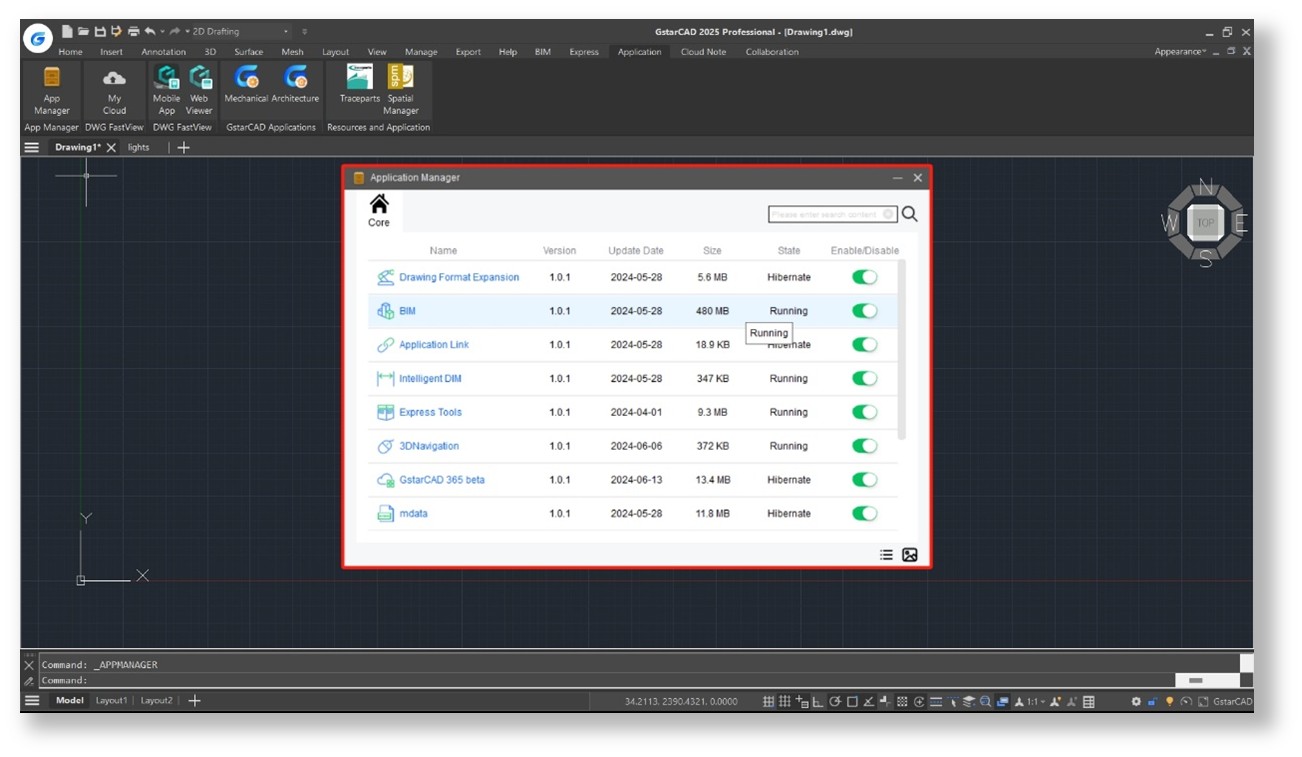Viewport: 1302px width, 757px height.
Task: Switch to the Annotation ribbon tab
Action: click(163, 52)
